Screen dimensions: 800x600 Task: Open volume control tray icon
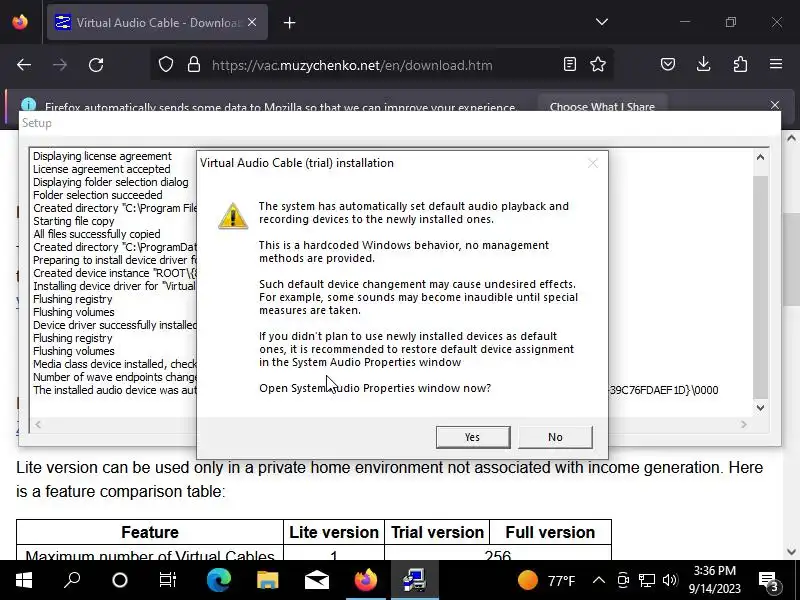point(669,580)
